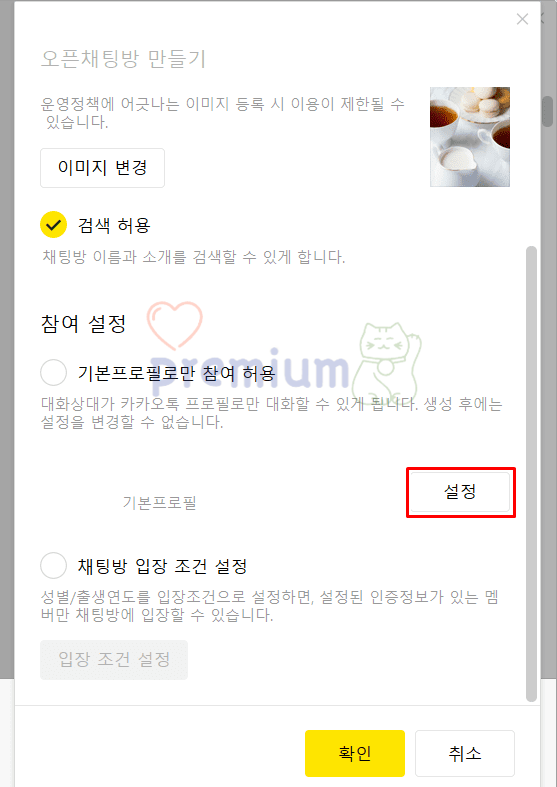Enable the 기본프로필로만 참여 허용 checkbox circle

53,372
